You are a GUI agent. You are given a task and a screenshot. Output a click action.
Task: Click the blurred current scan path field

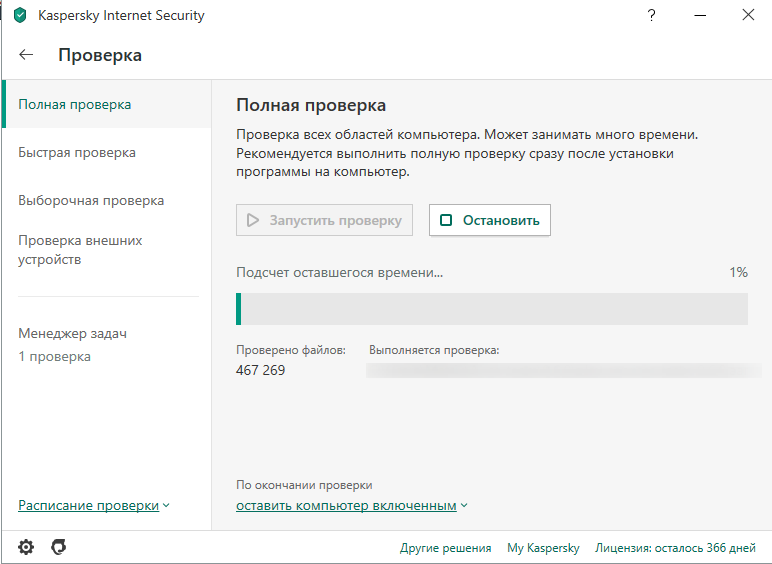(564, 371)
